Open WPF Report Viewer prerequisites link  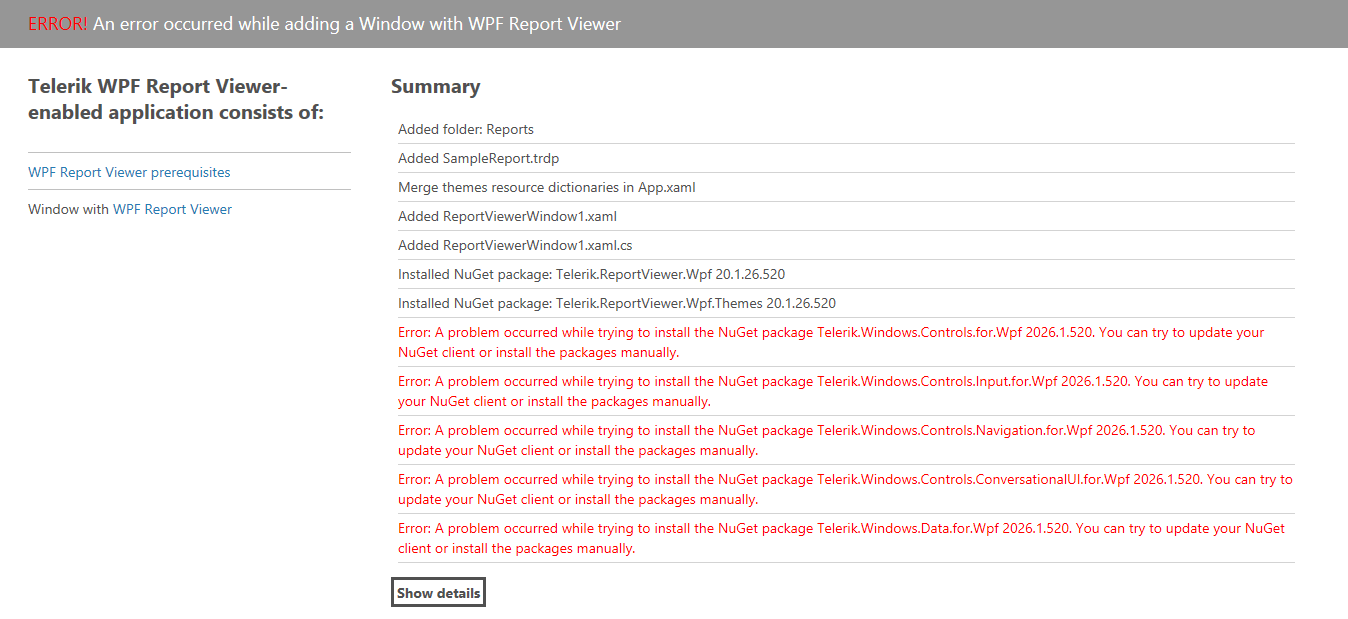click(129, 172)
